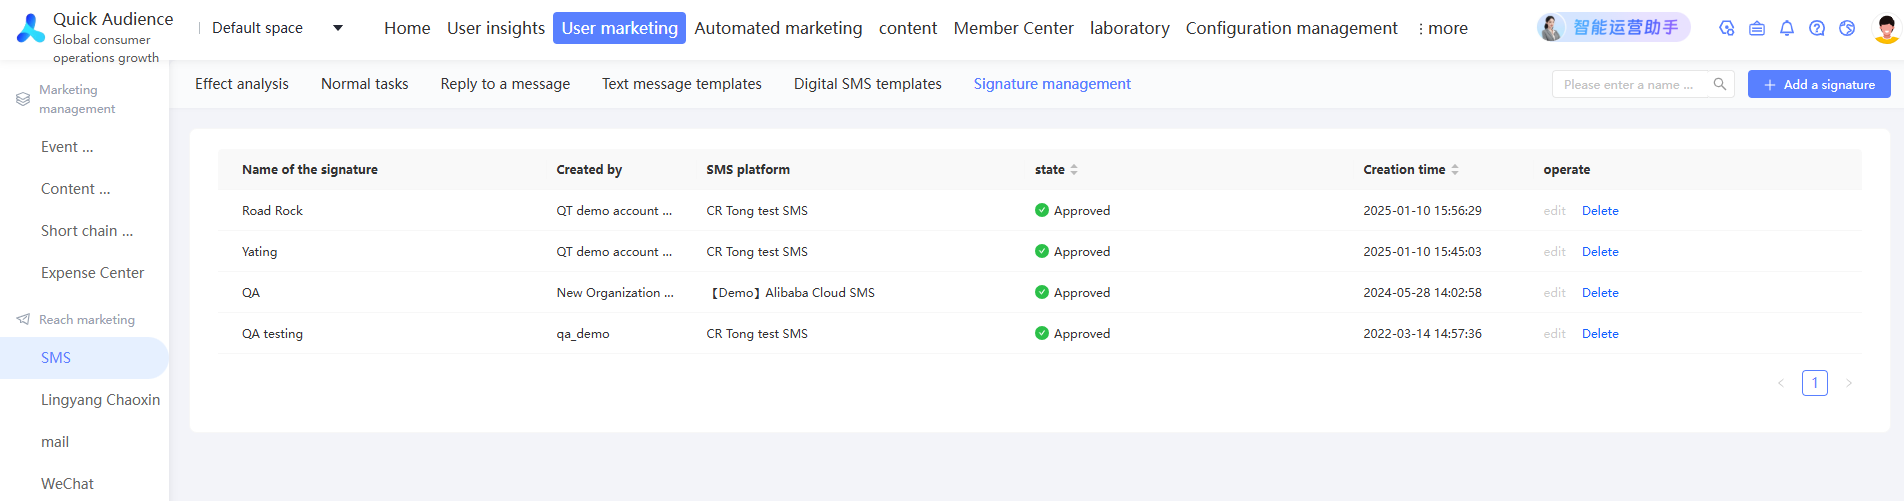
Task: Open mail in sidebar
Action: [x=55, y=442]
